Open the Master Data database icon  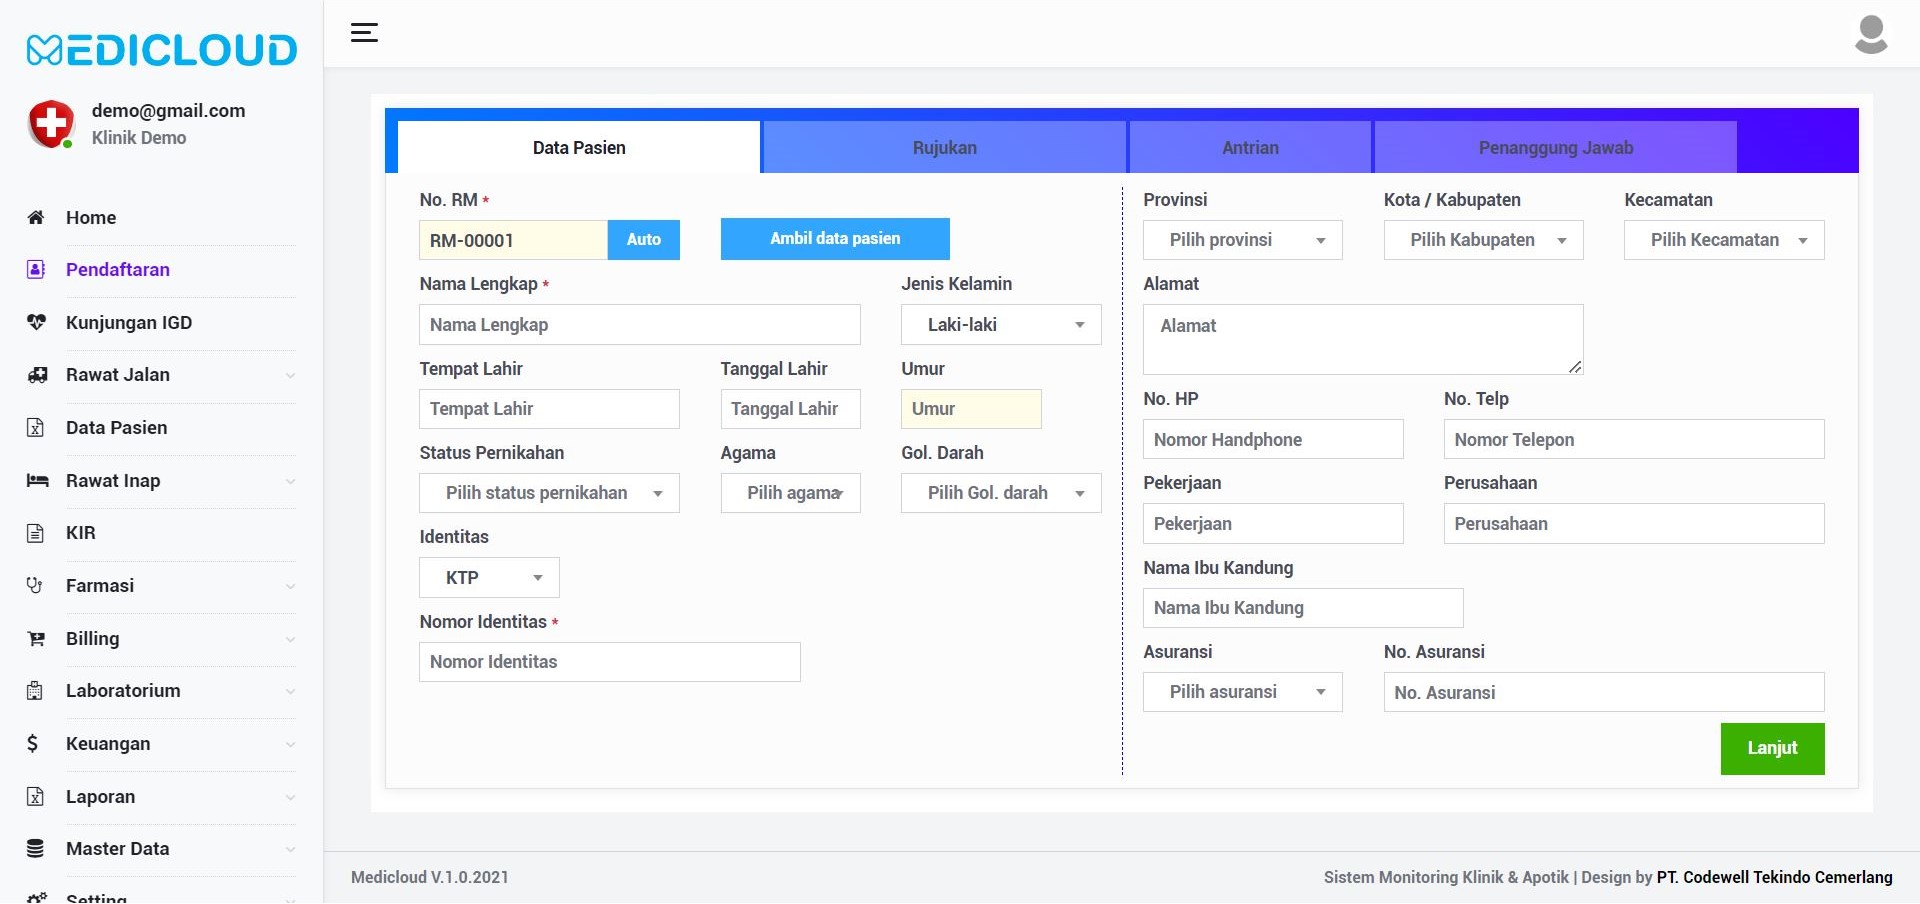[x=35, y=849]
